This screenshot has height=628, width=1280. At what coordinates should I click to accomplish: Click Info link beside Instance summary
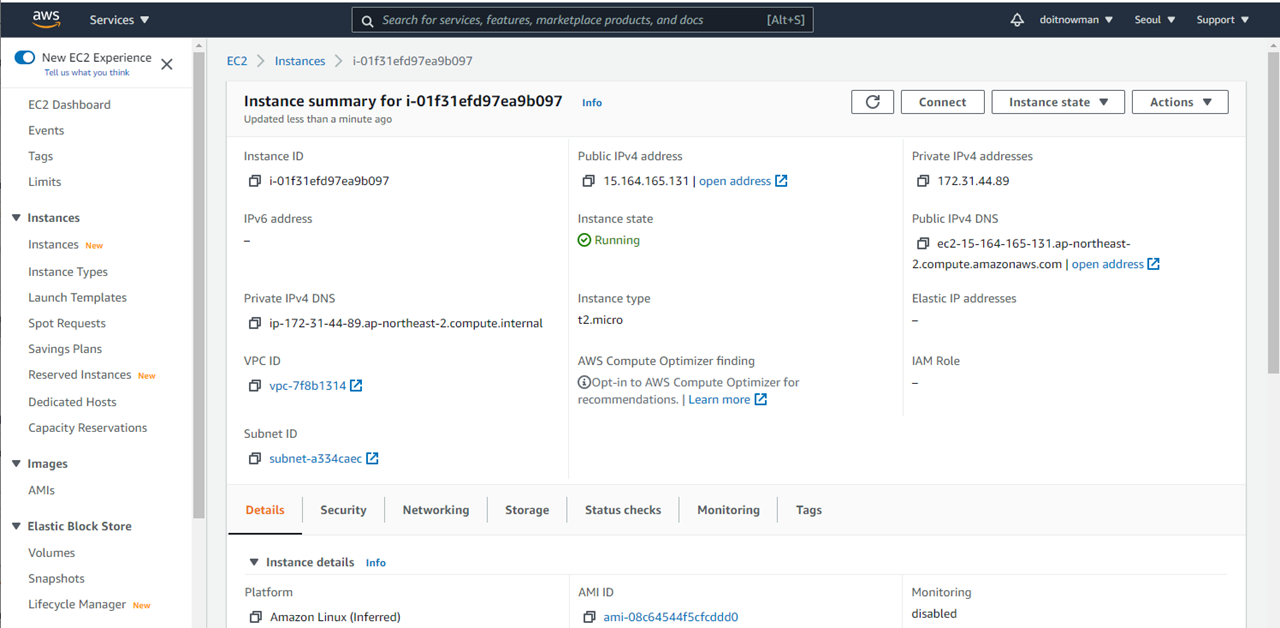tap(592, 103)
